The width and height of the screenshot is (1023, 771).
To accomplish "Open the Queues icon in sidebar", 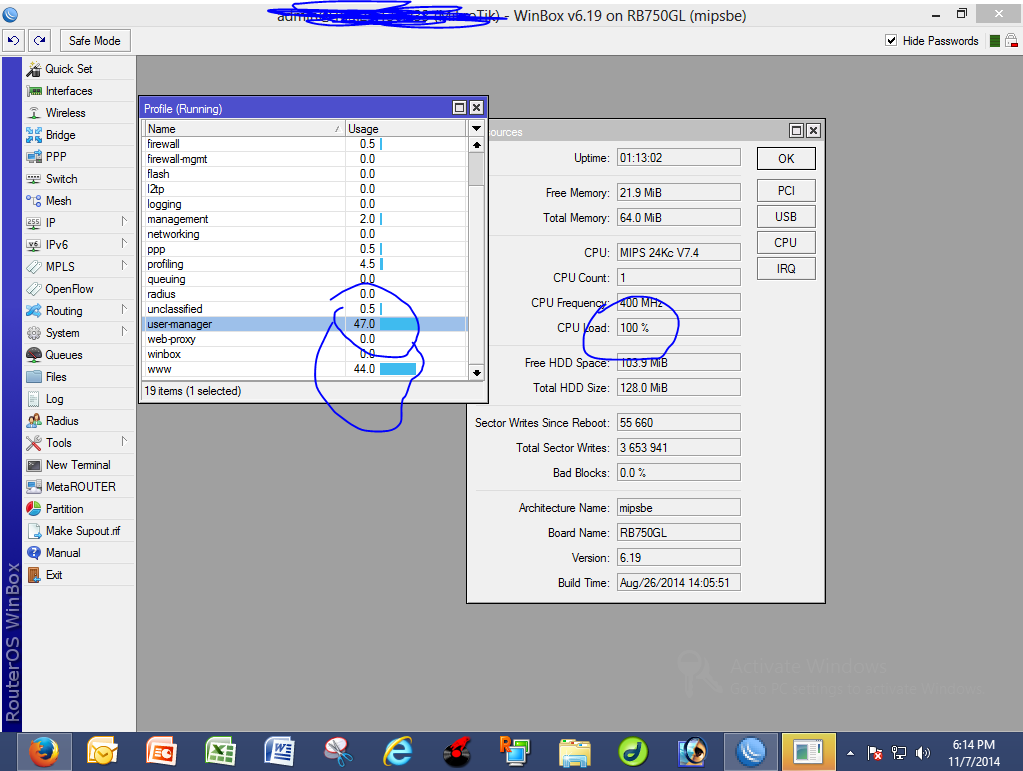I will (34, 355).
